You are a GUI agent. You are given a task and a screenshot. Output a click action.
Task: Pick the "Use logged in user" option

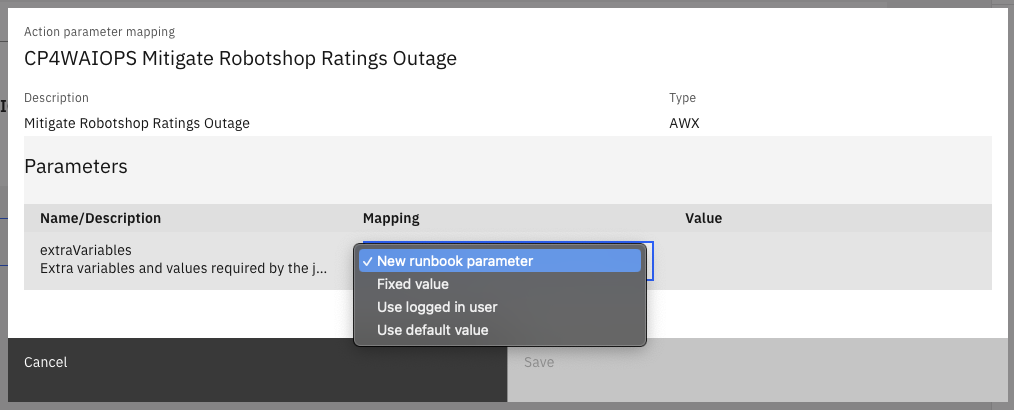(x=436, y=307)
